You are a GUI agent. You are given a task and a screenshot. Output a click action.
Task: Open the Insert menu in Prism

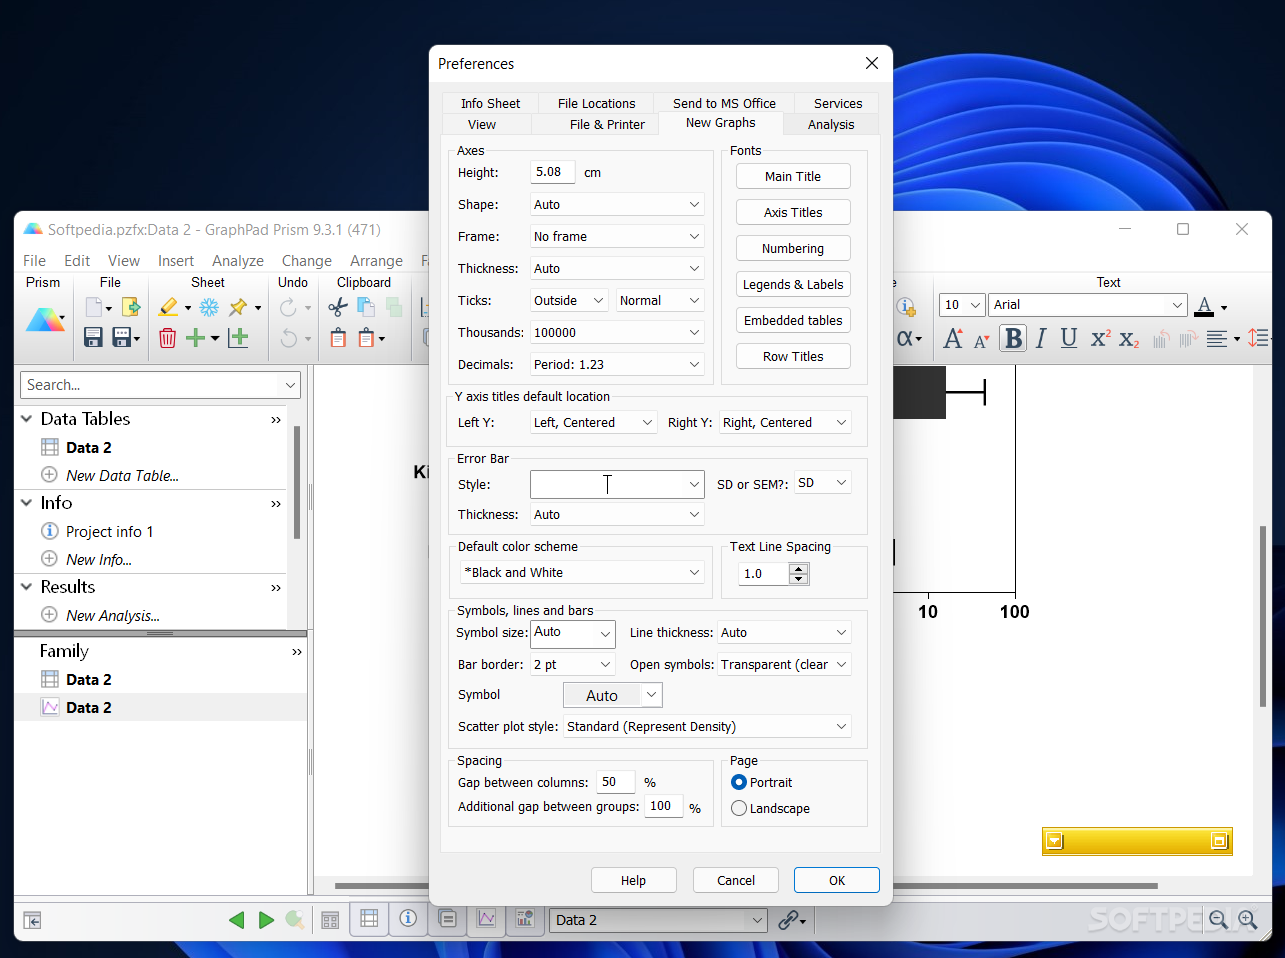[x=176, y=260]
